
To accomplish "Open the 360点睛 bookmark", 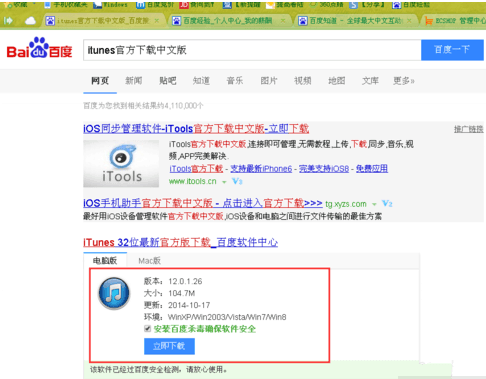I will [x=327, y=5].
